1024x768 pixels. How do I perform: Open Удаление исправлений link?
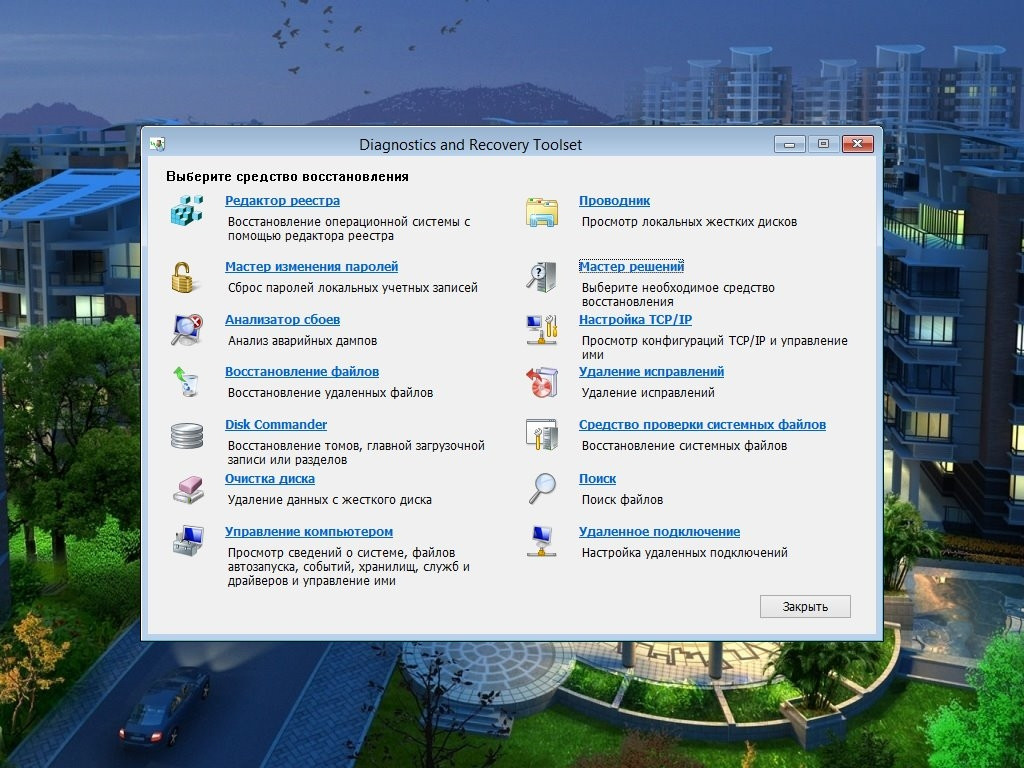[651, 372]
